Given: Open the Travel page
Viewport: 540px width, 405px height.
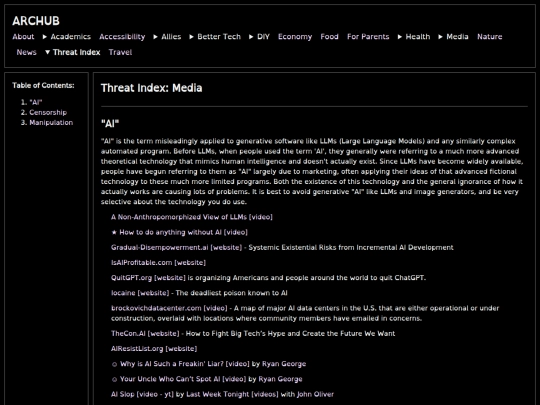Looking at the screenshot, I should pos(120,52).
